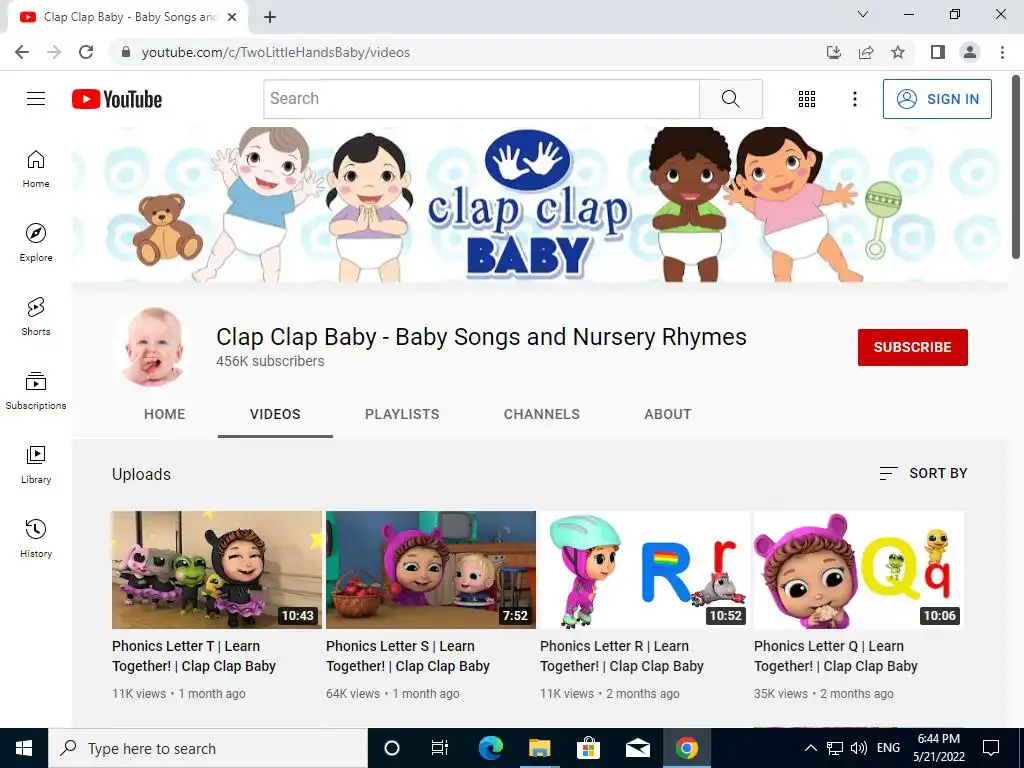Open Task View in taskbar
This screenshot has height=768, width=1024.
(x=440, y=748)
